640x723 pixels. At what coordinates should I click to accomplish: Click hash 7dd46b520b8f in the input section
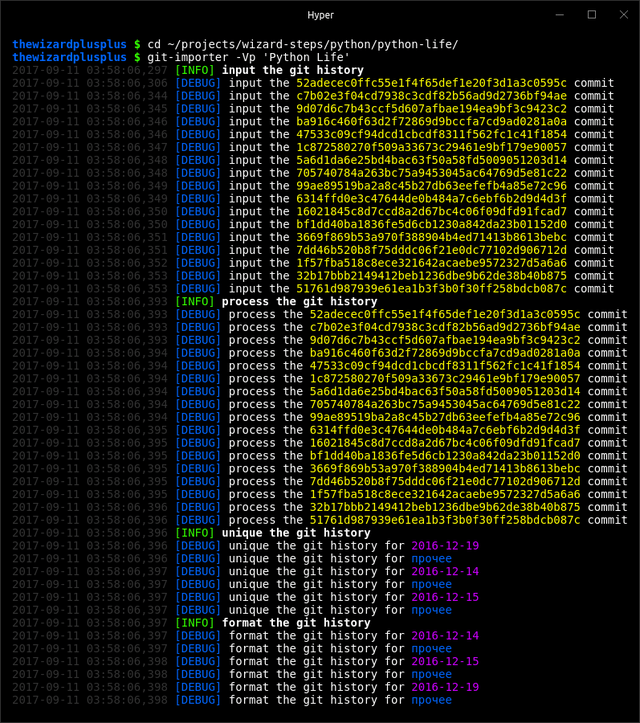(431, 250)
